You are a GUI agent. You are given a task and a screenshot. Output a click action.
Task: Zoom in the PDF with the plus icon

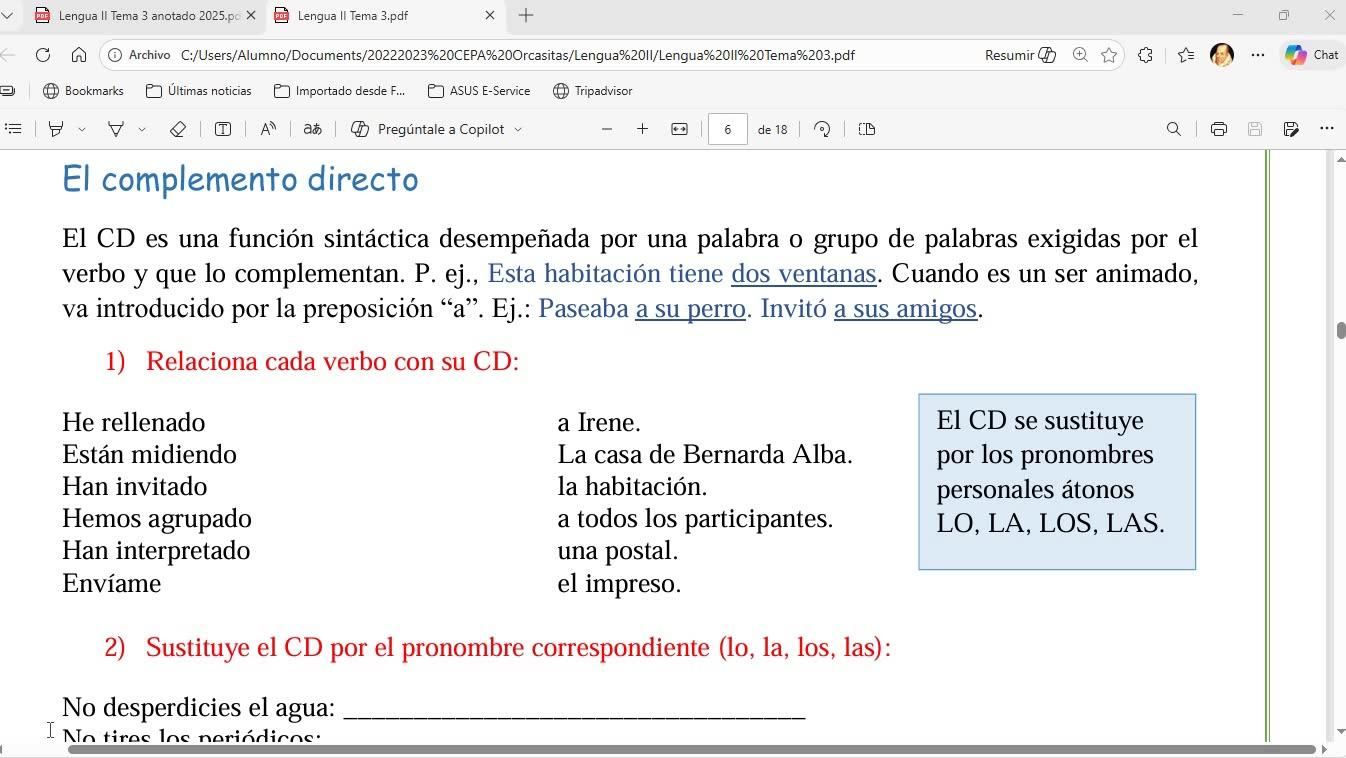642,129
